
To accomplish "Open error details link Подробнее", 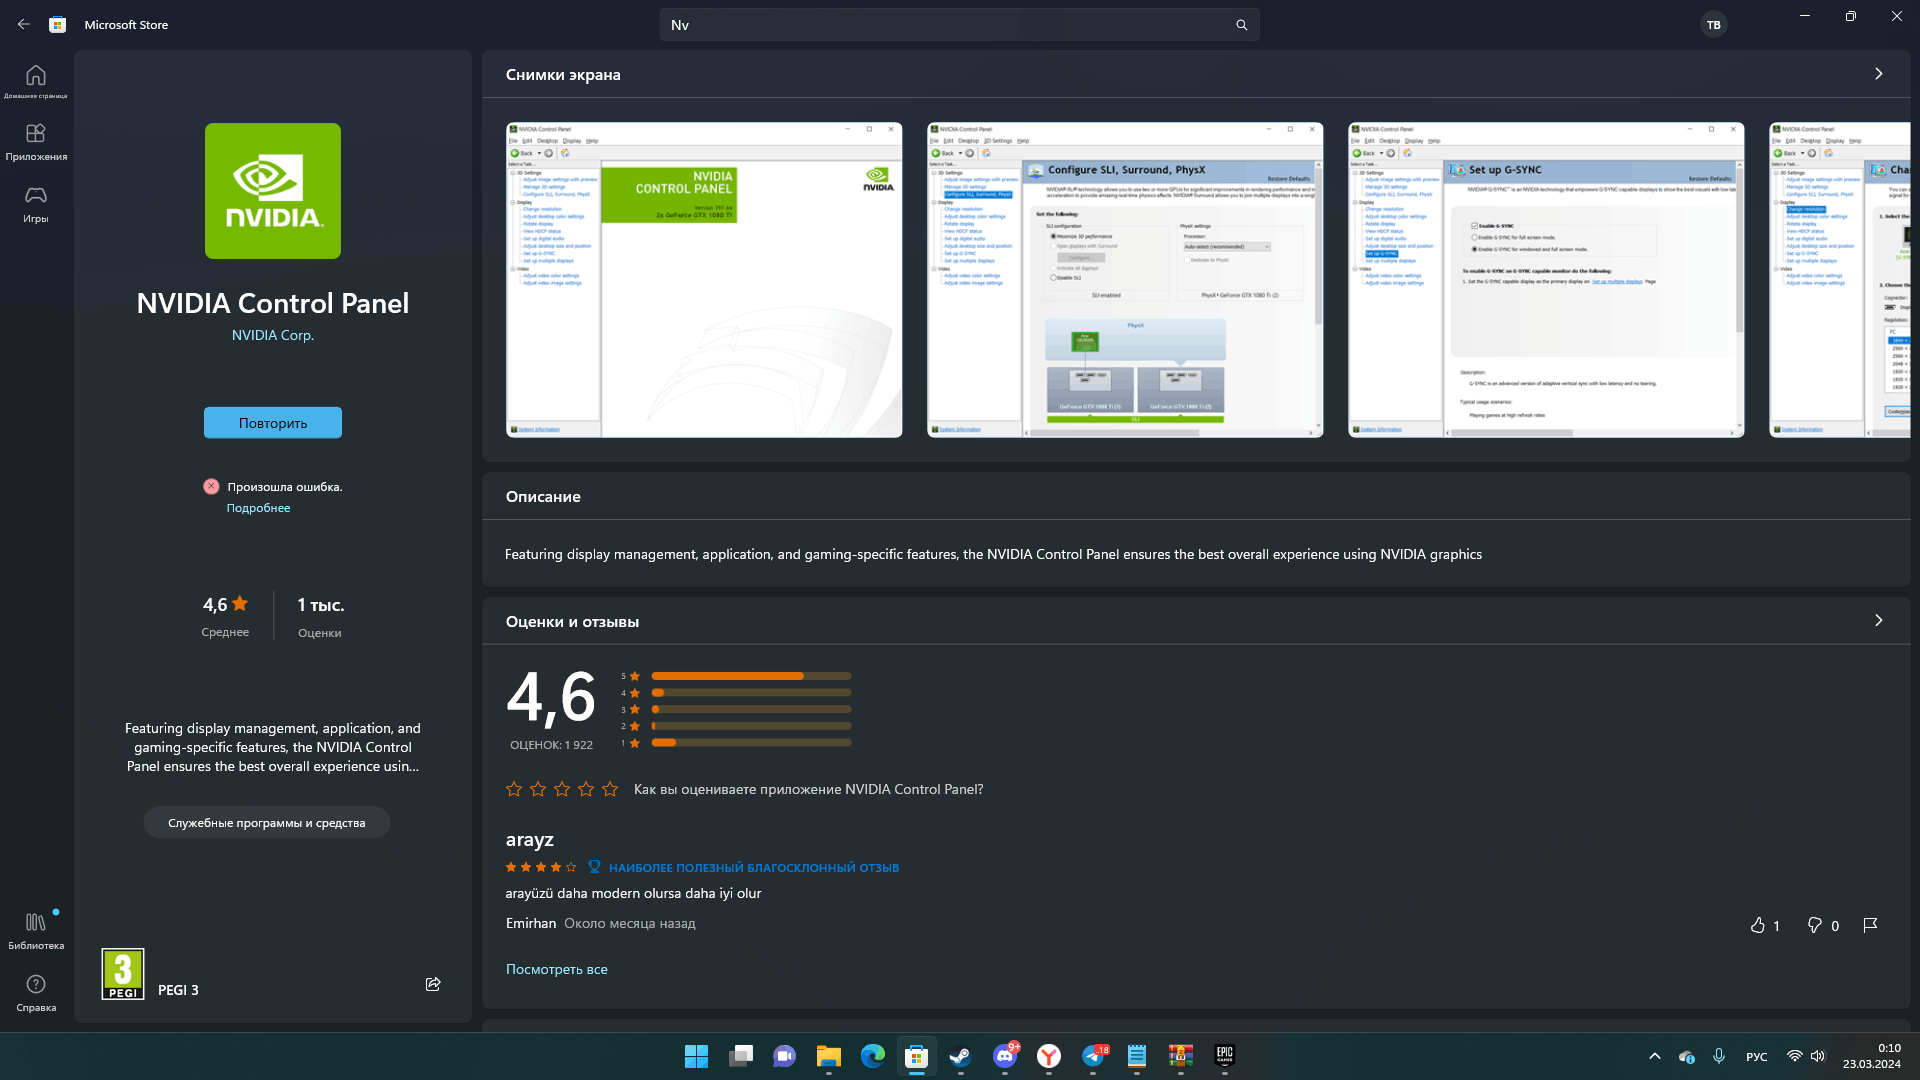I will (x=258, y=508).
